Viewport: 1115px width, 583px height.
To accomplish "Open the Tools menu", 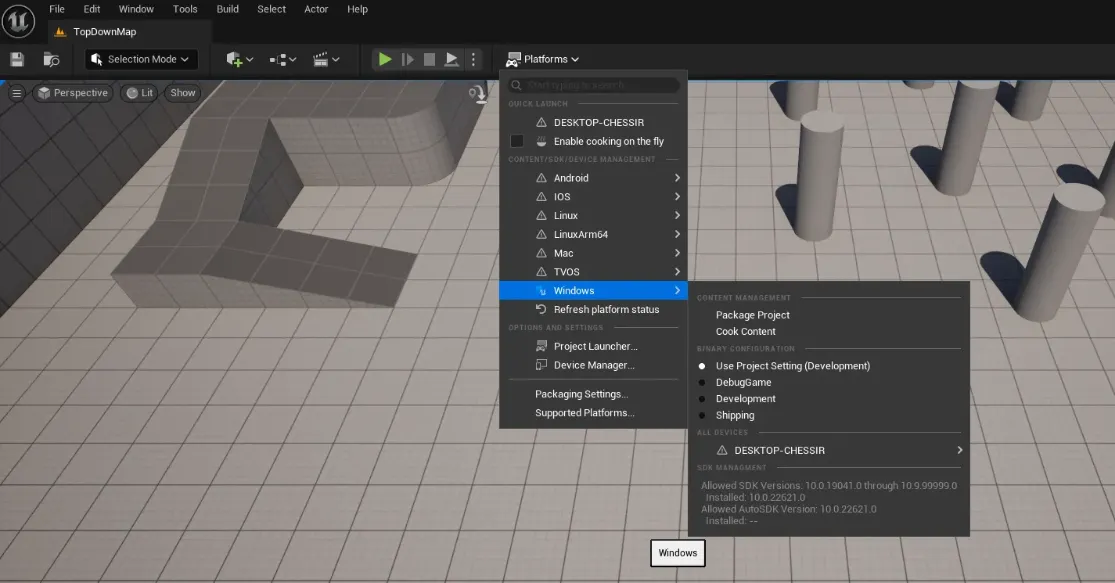I will pos(185,9).
